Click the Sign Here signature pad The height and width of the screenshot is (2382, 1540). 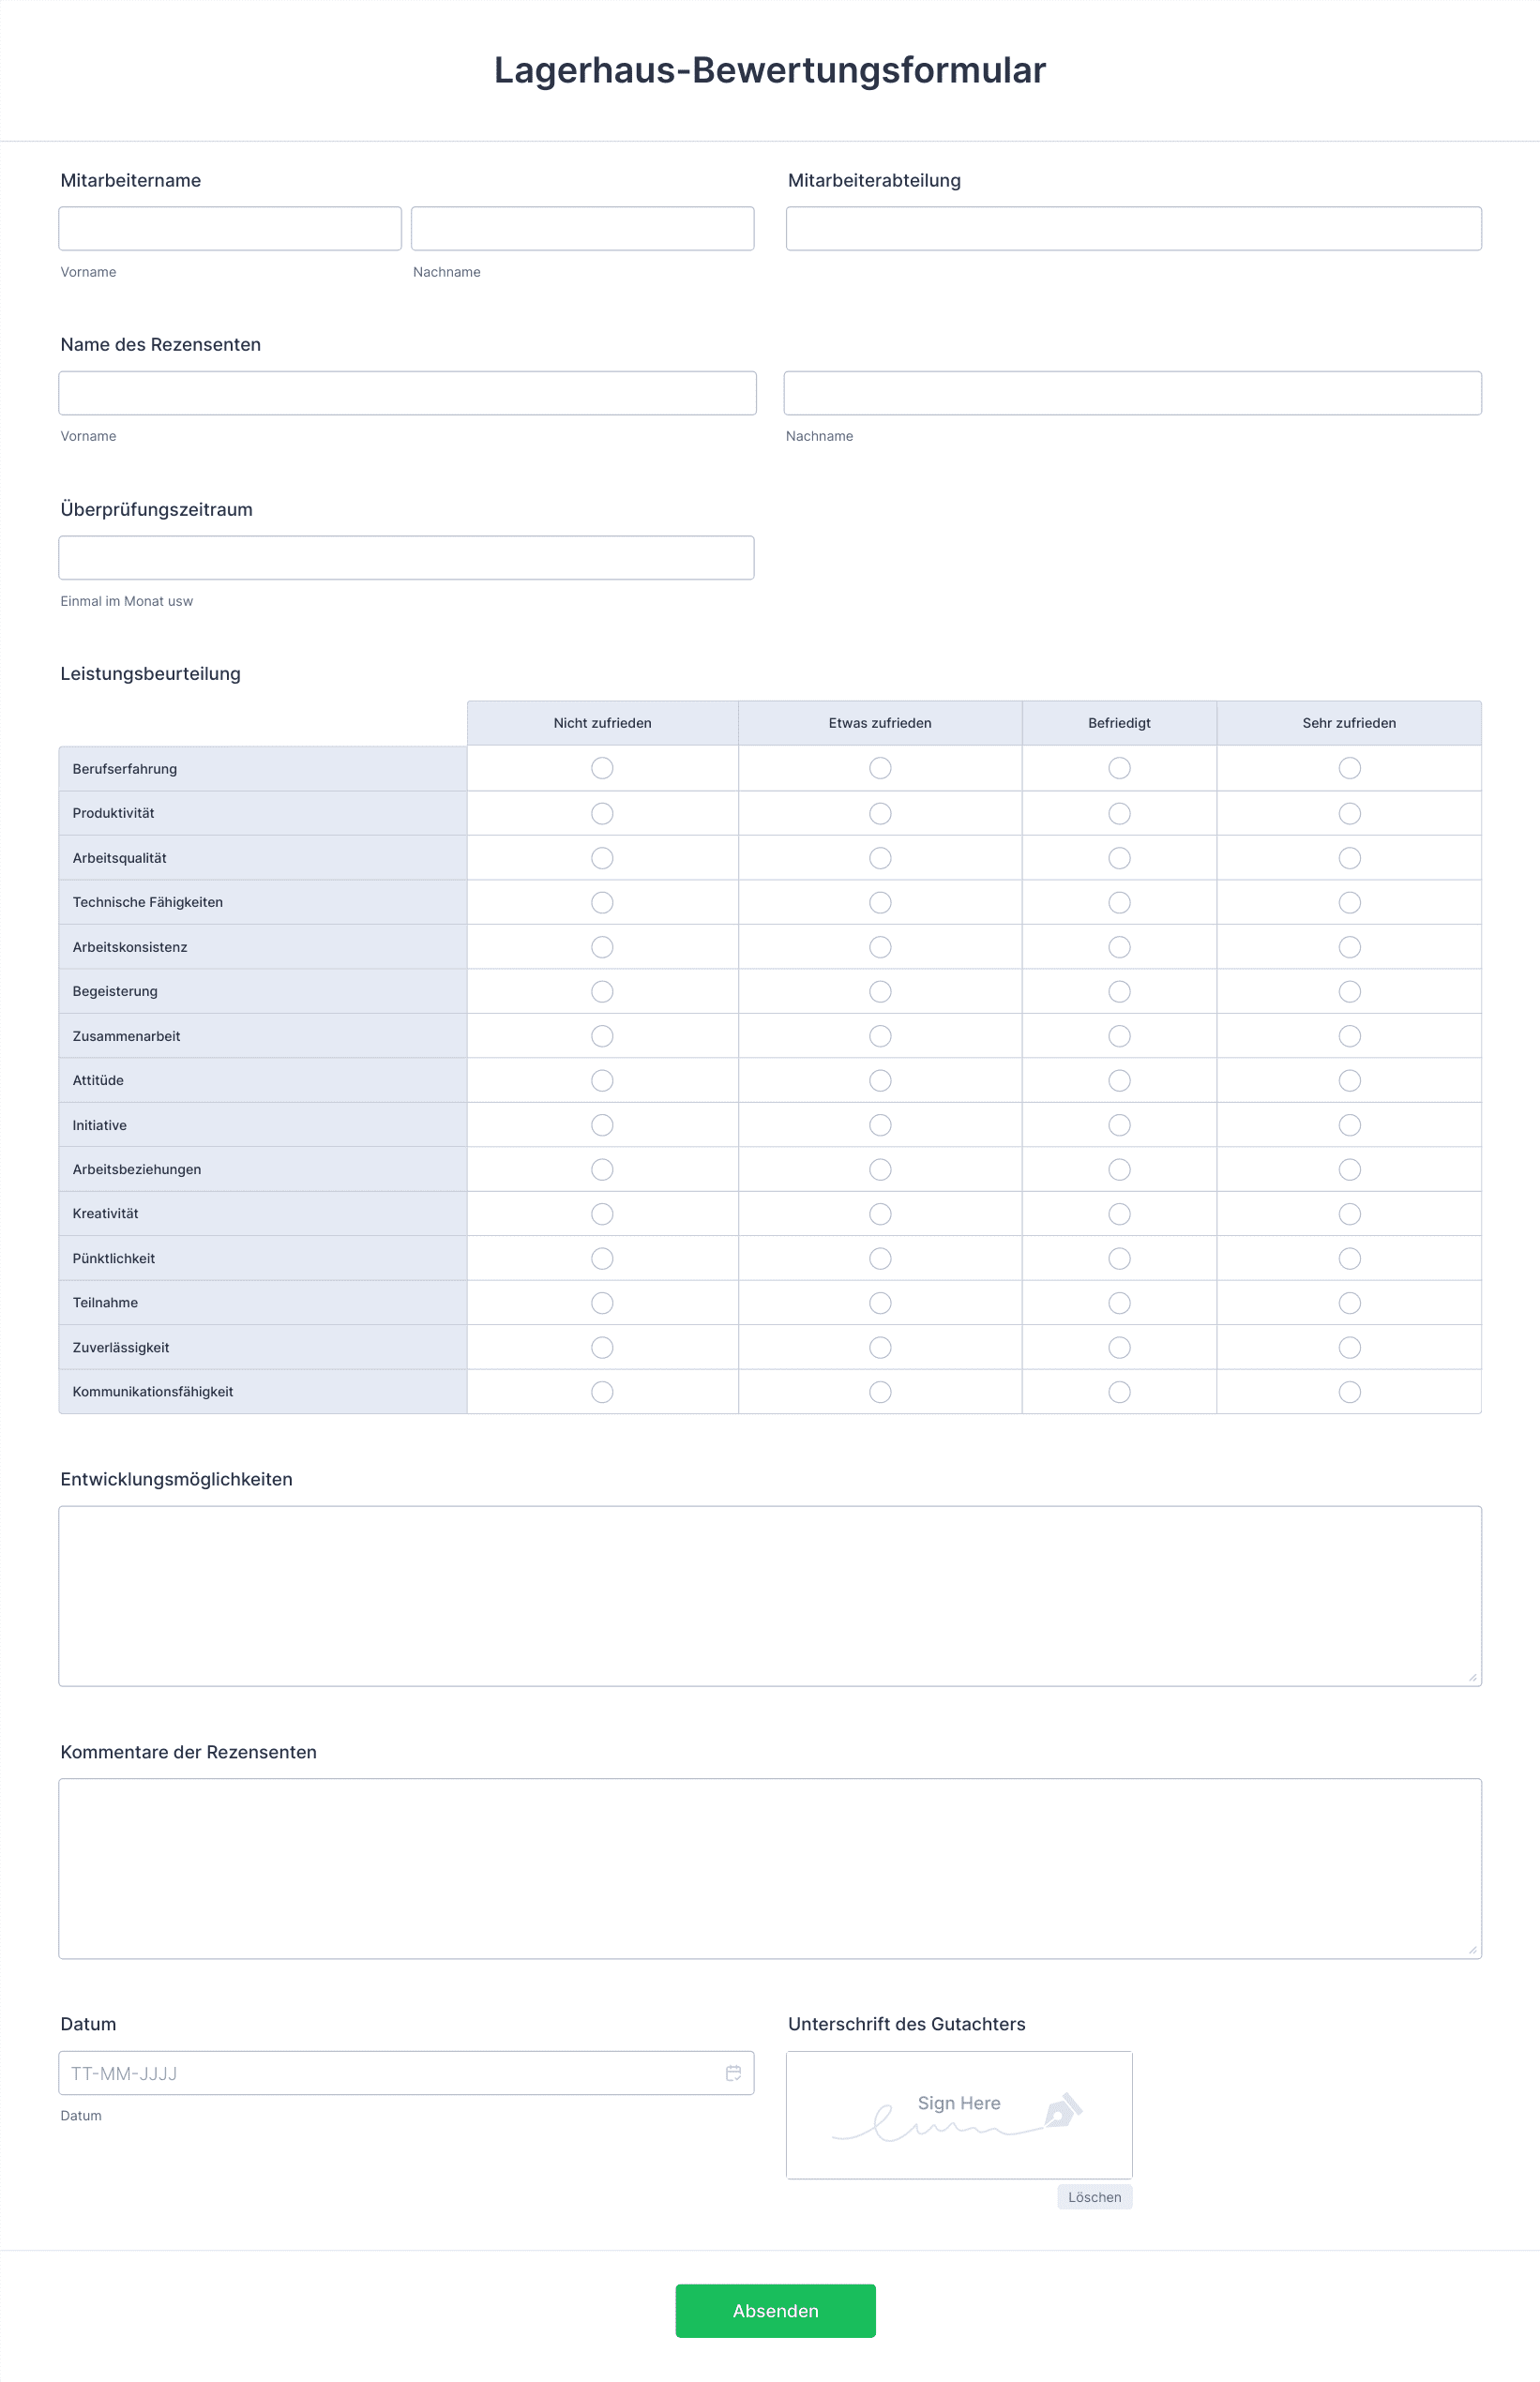(x=958, y=2114)
